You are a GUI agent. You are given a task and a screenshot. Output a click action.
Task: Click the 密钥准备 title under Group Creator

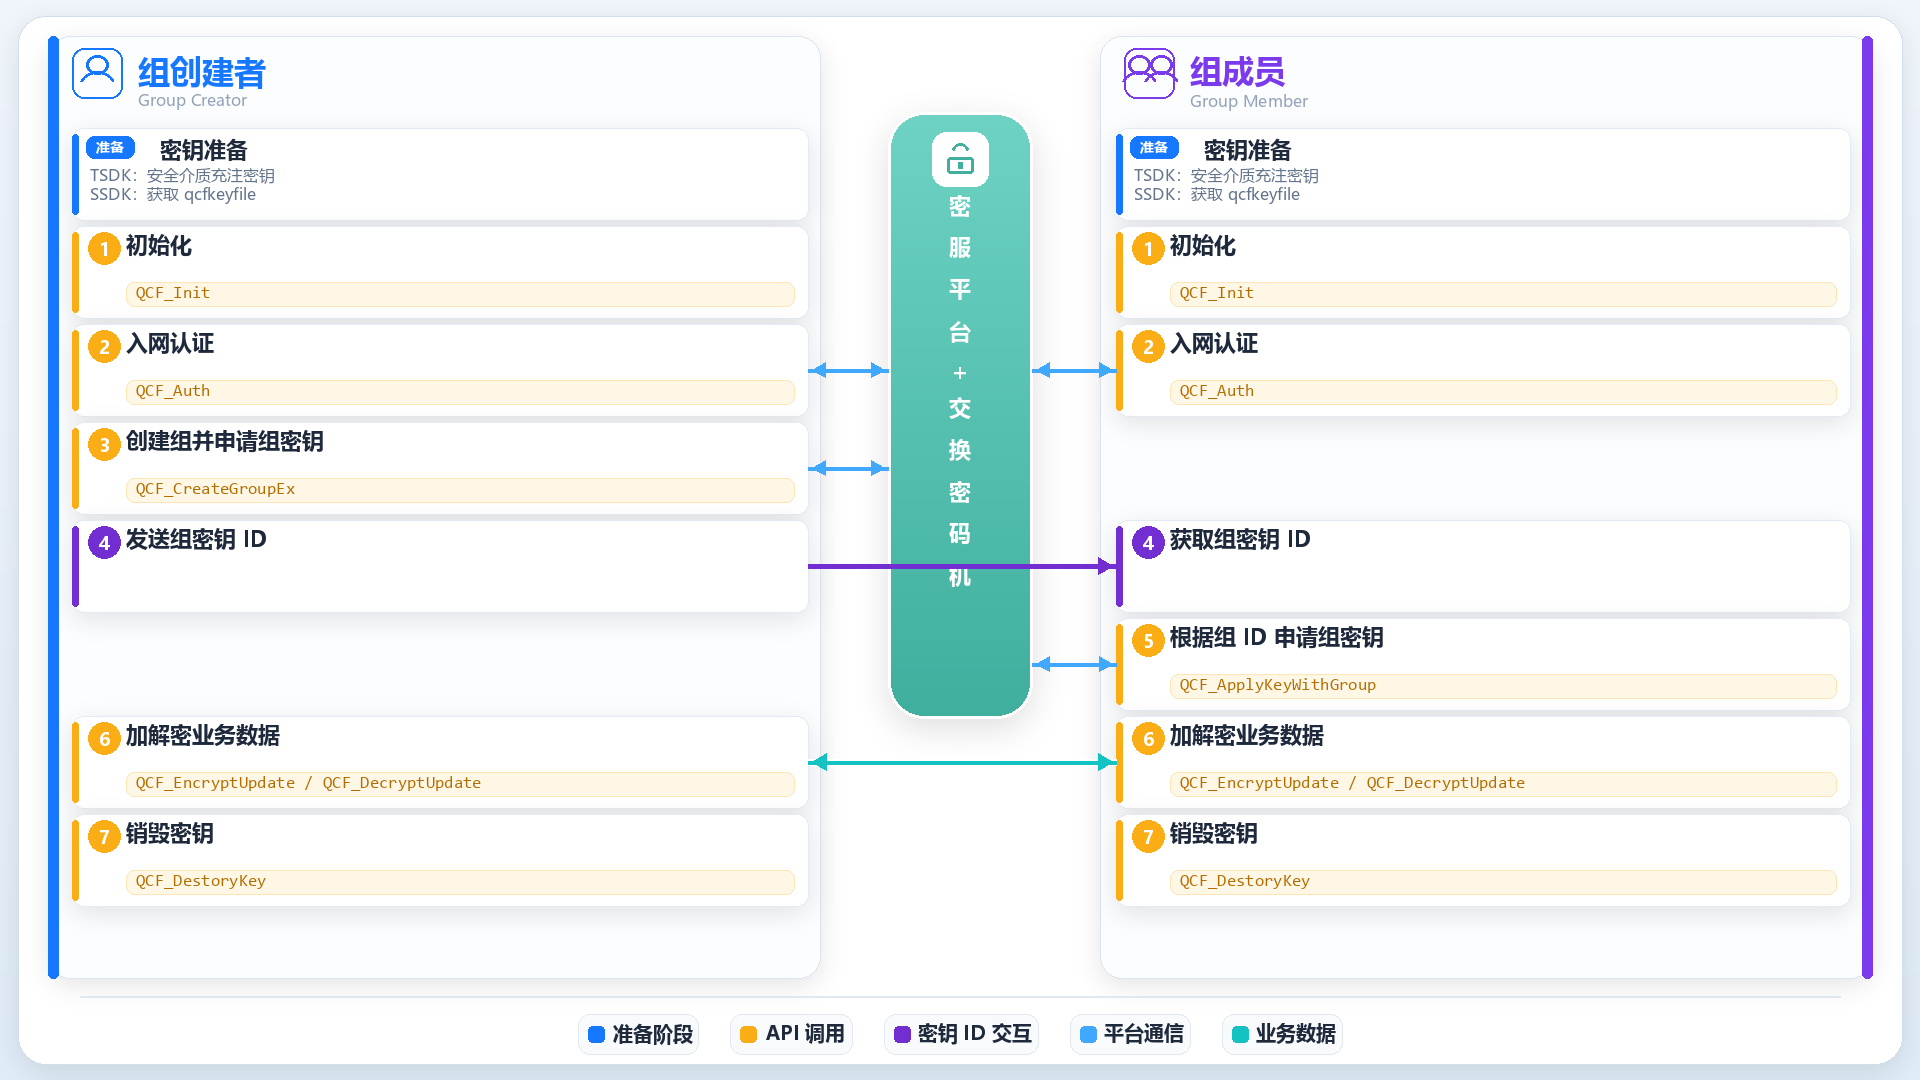[x=204, y=150]
